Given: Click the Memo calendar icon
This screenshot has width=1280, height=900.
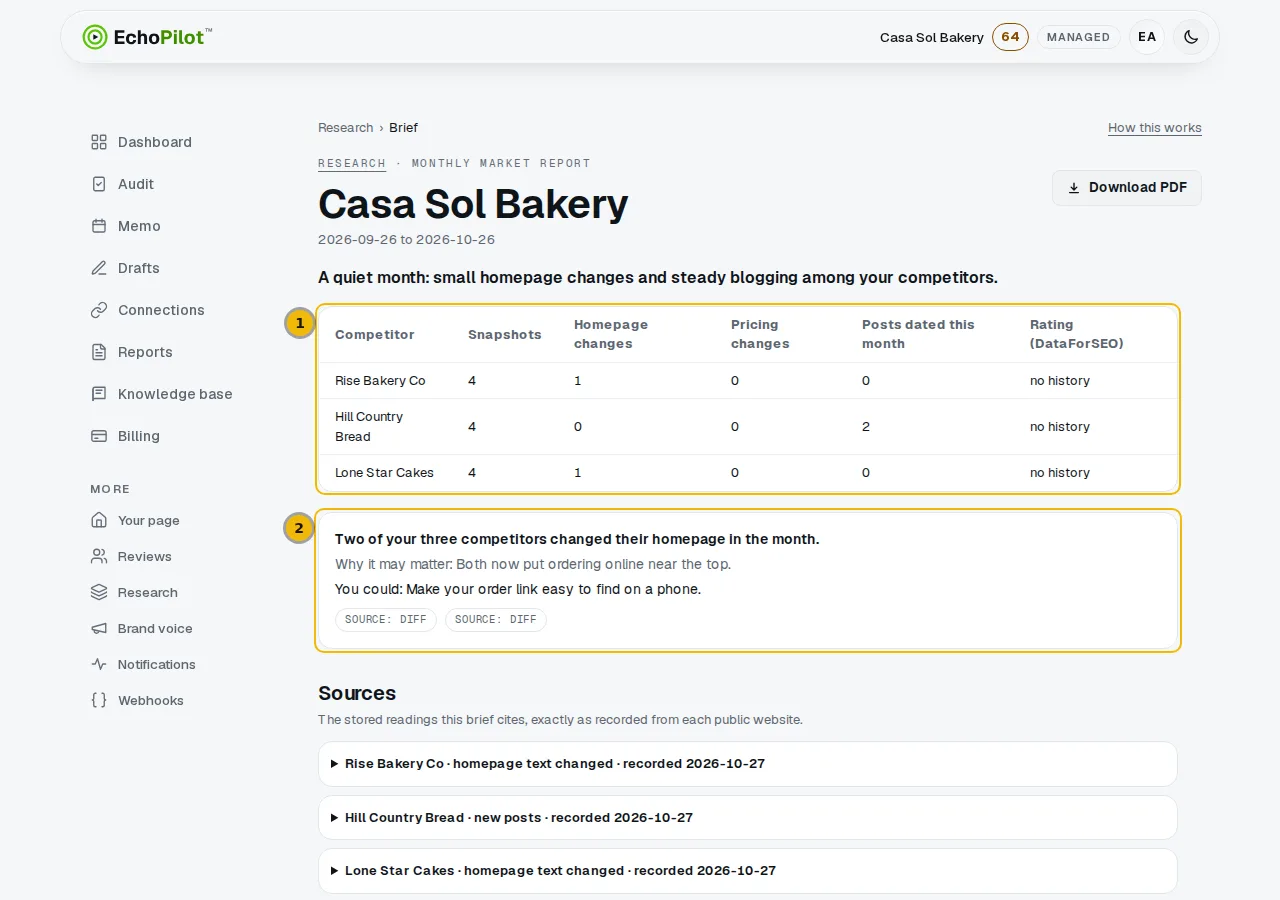Looking at the screenshot, I should (99, 226).
